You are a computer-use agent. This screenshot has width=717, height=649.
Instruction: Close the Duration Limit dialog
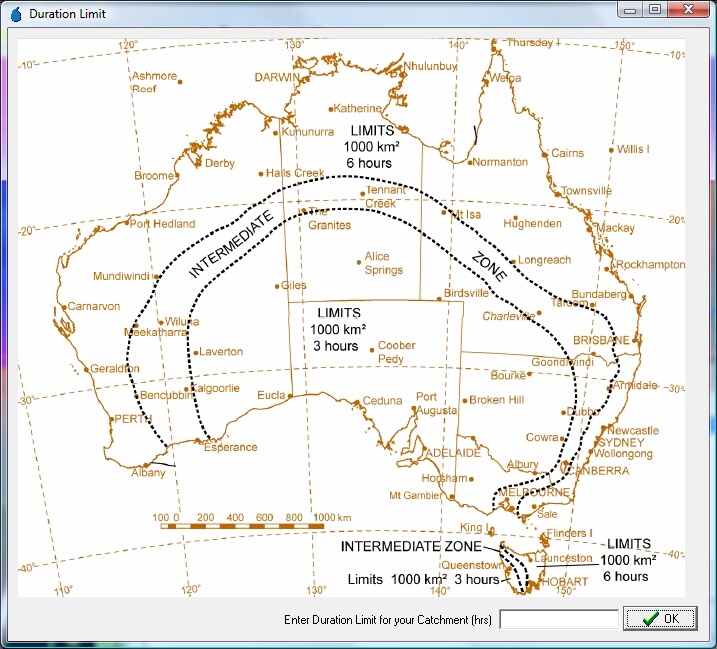(x=689, y=9)
